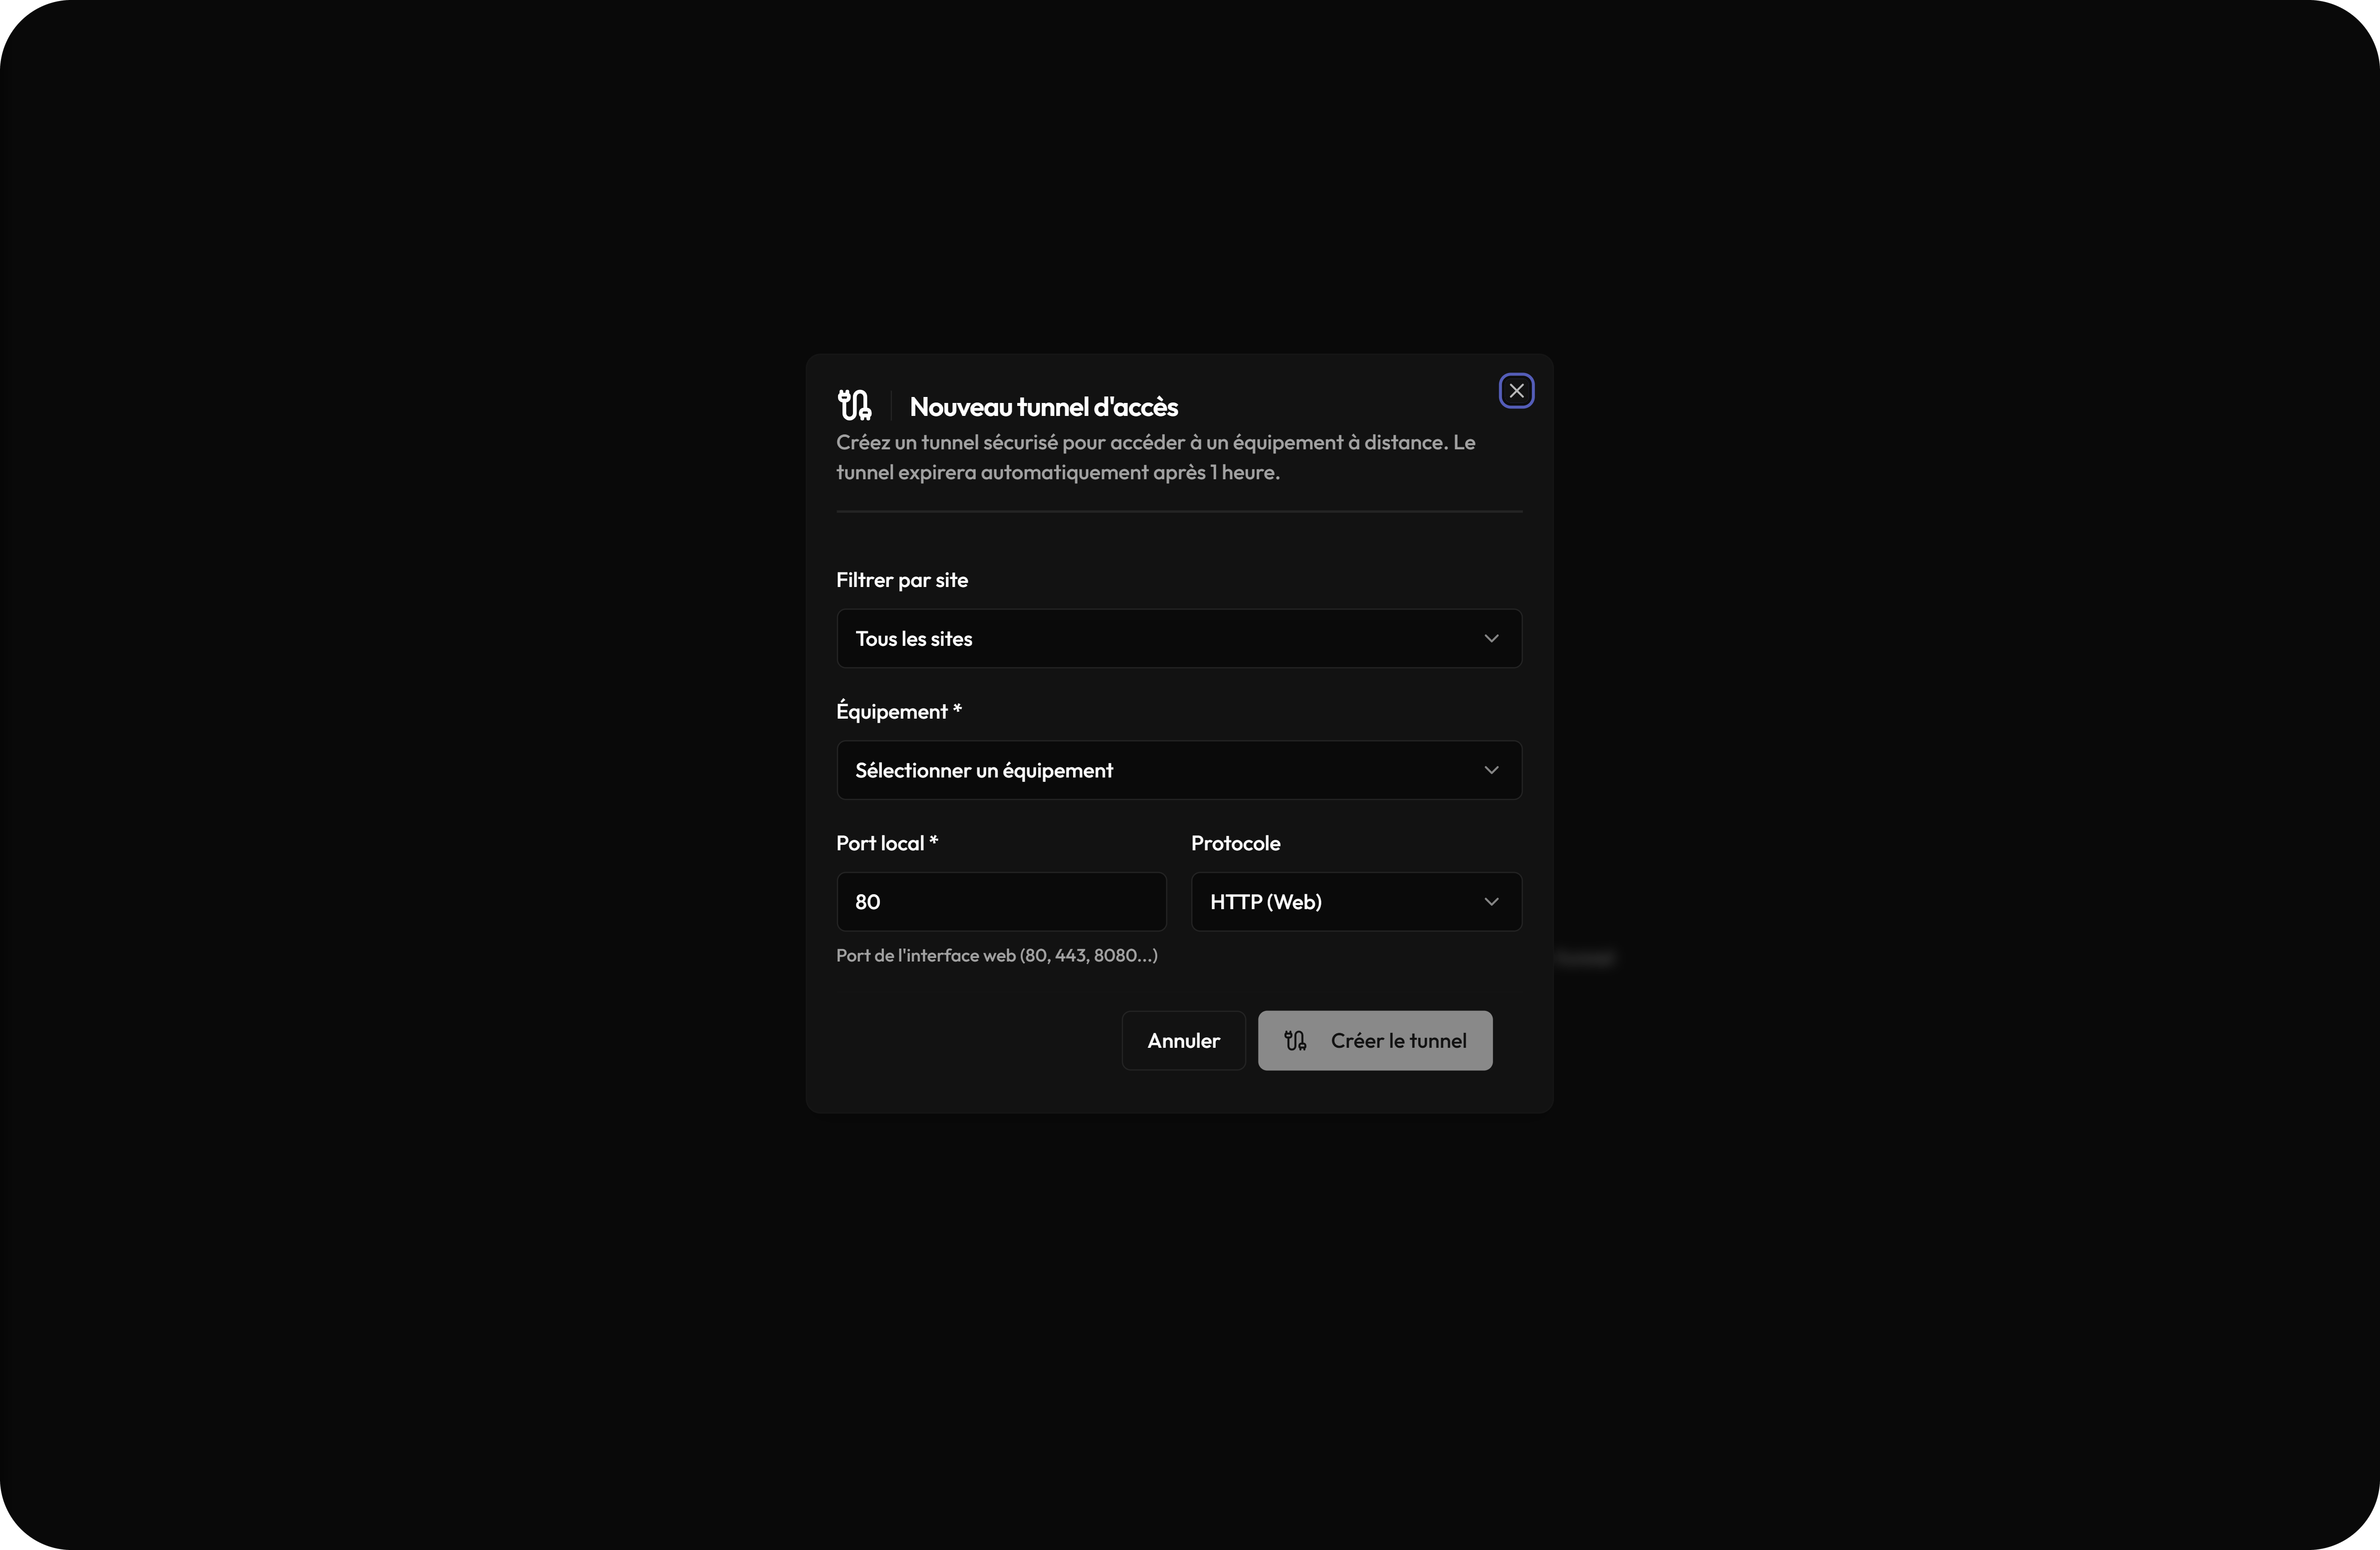Click the Port de l'interface web hint text

click(997, 956)
